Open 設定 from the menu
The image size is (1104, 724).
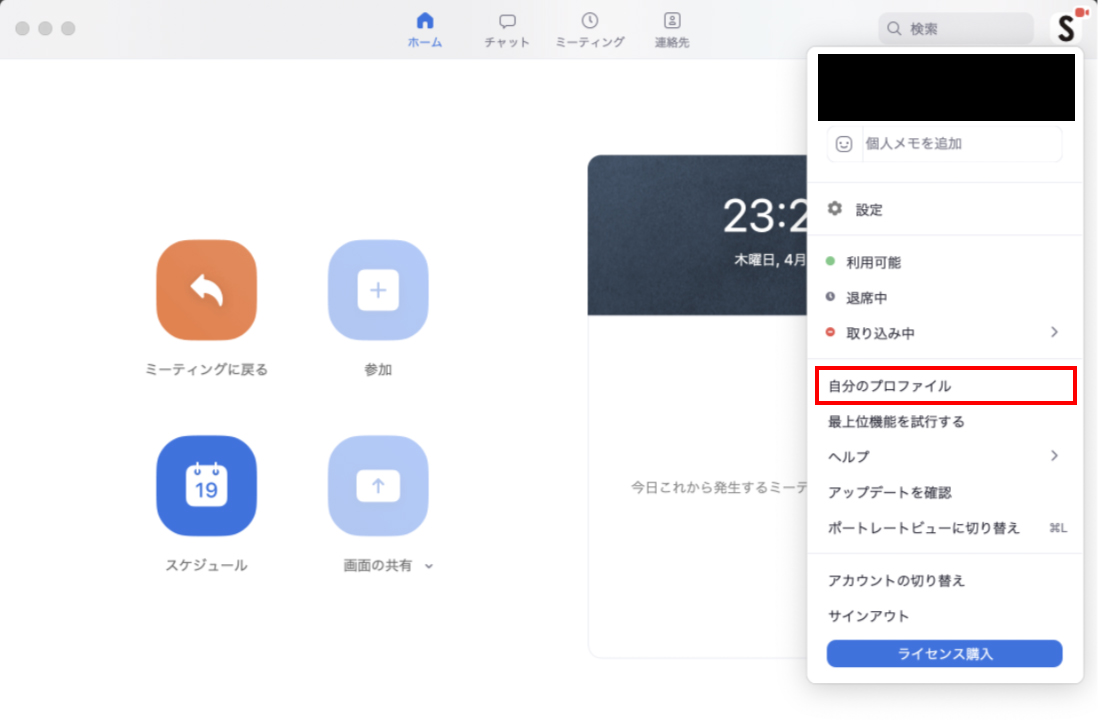pyautogui.click(x=944, y=209)
